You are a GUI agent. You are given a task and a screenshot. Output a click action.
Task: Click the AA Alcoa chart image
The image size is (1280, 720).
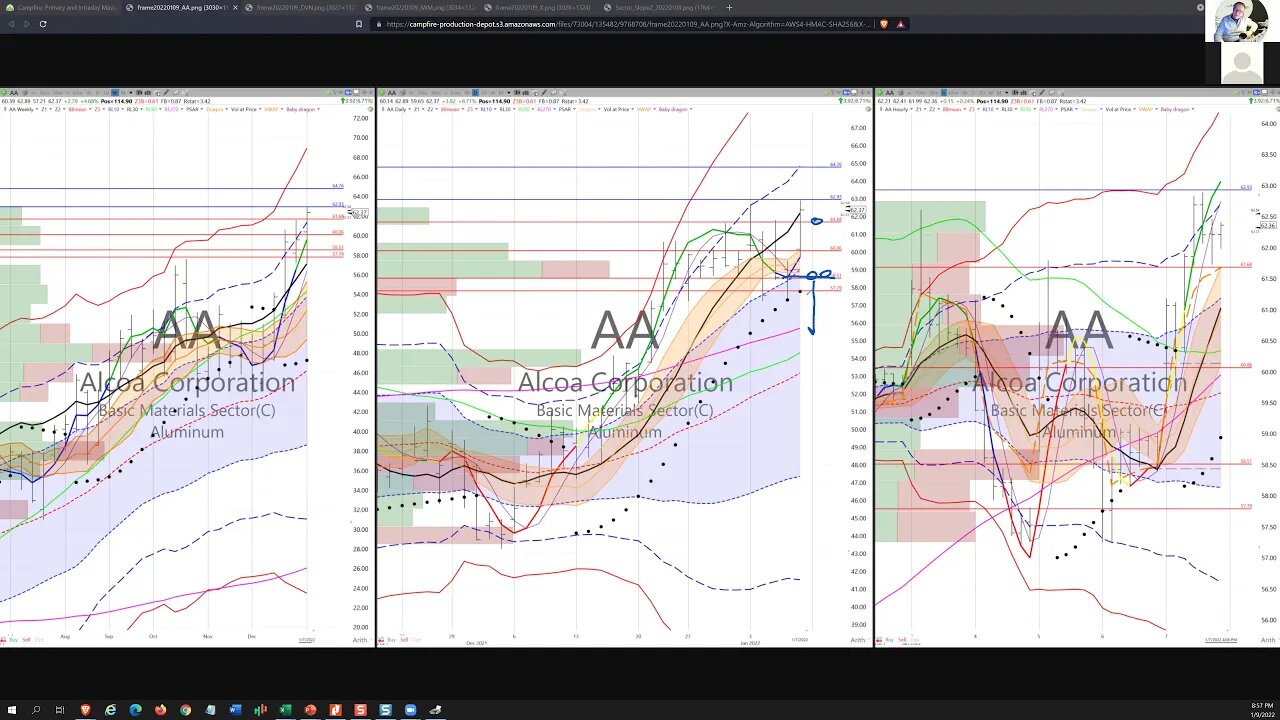pyautogui.click(x=640, y=368)
